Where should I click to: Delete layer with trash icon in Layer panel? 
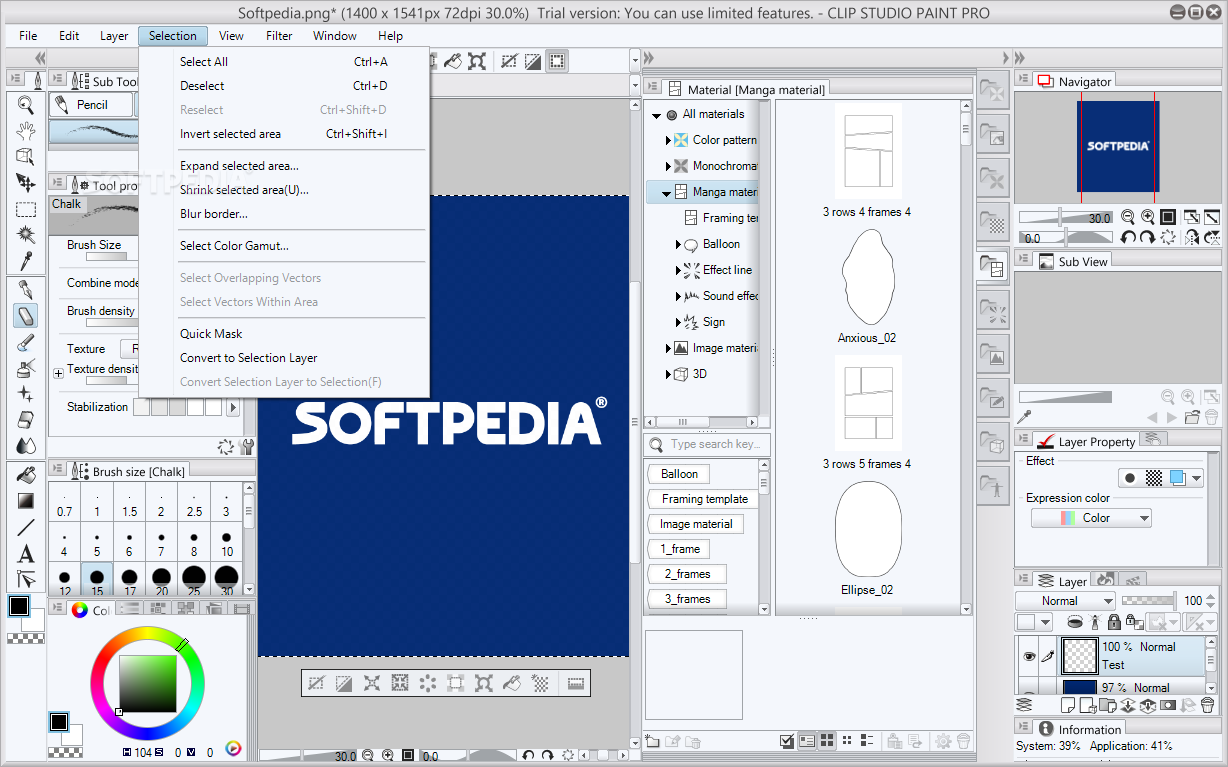pyautogui.click(x=1208, y=706)
